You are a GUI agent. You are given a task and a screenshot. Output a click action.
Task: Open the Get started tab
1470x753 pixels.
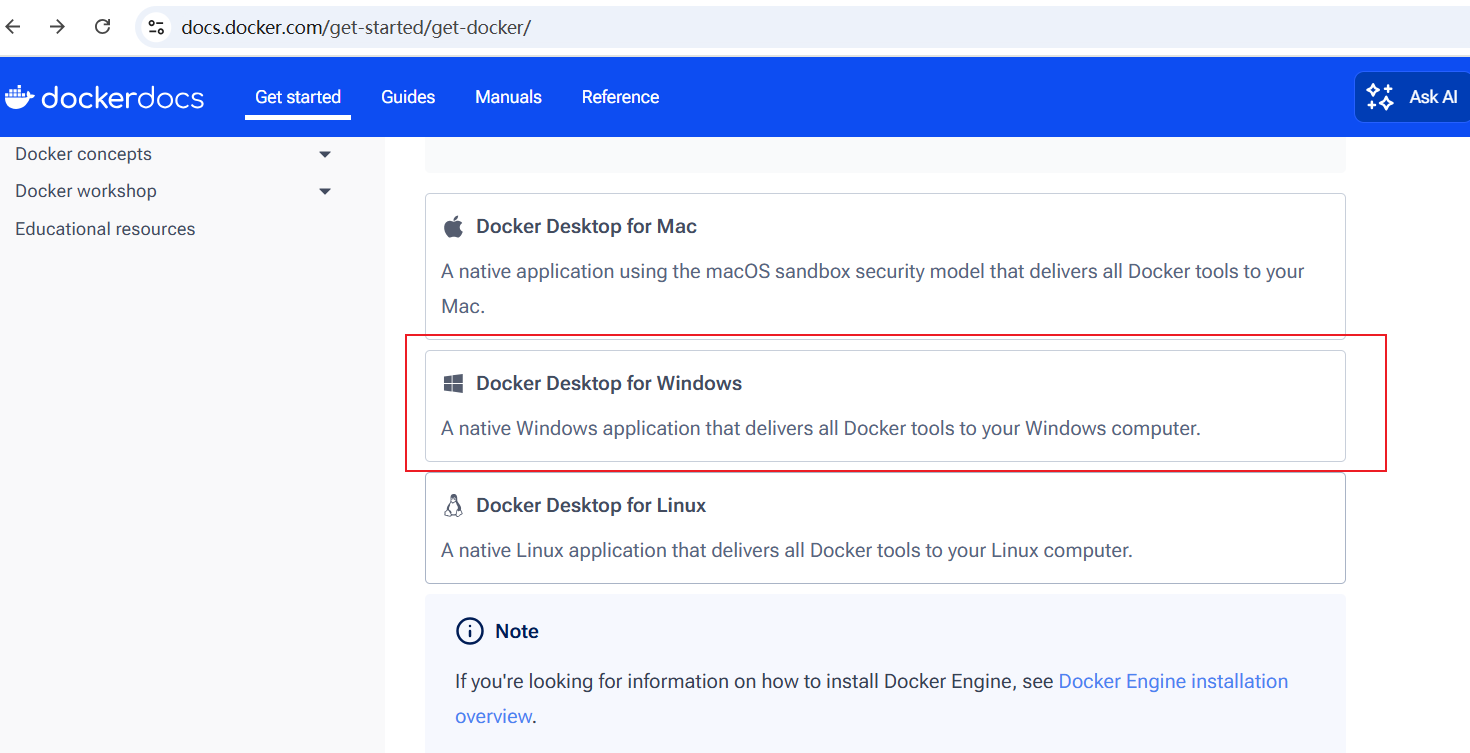click(298, 97)
